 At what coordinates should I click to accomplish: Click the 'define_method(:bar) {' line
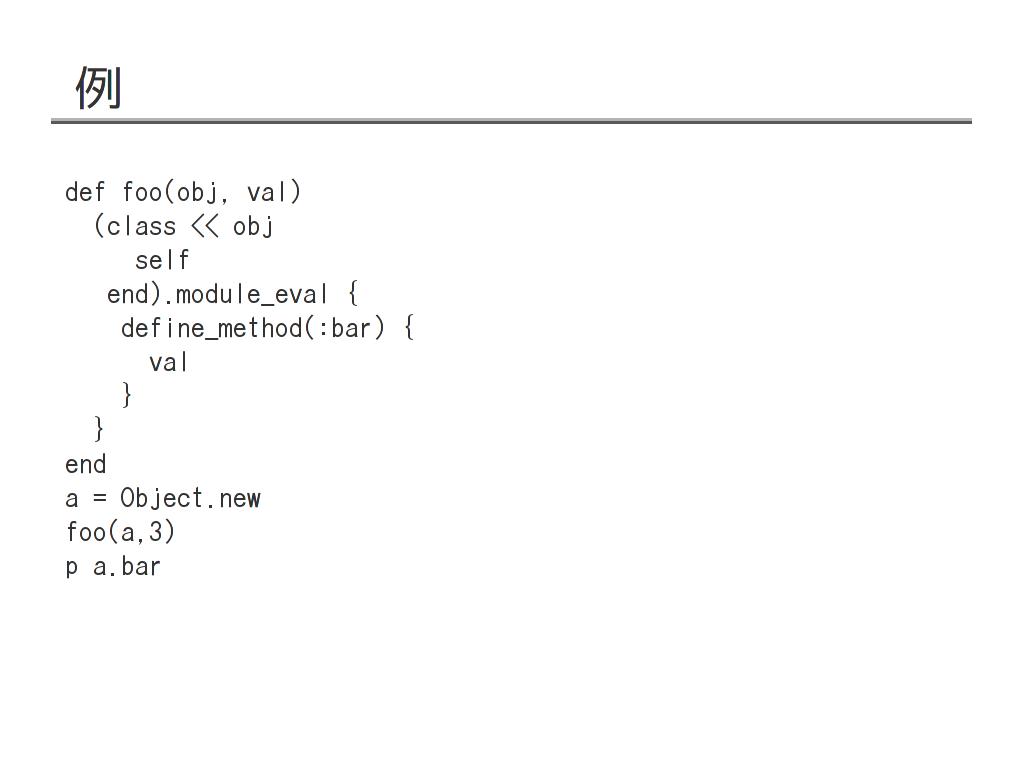coord(267,328)
